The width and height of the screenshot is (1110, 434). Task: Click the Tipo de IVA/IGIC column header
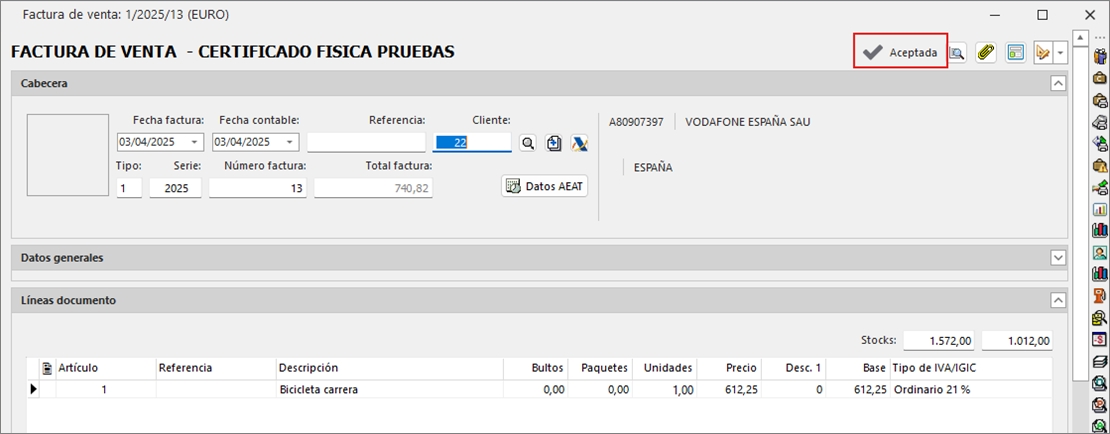point(971,368)
